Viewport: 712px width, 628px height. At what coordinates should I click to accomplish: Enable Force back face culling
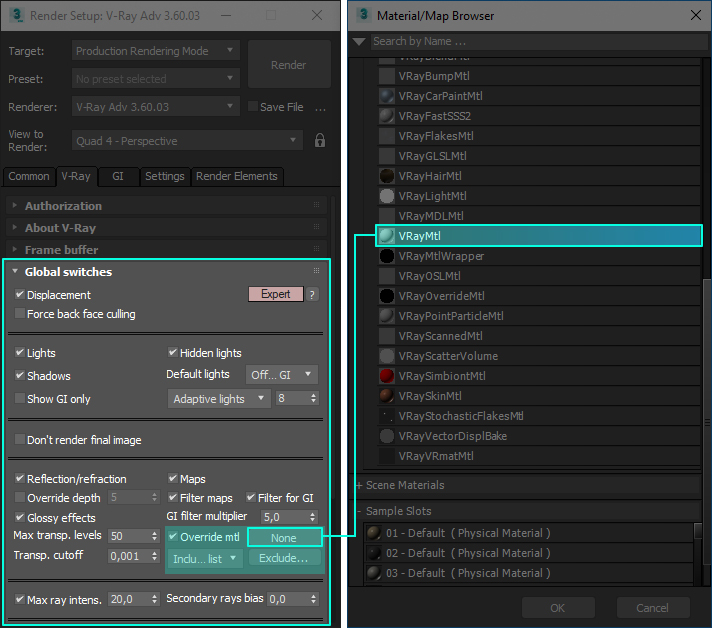point(20,313)
